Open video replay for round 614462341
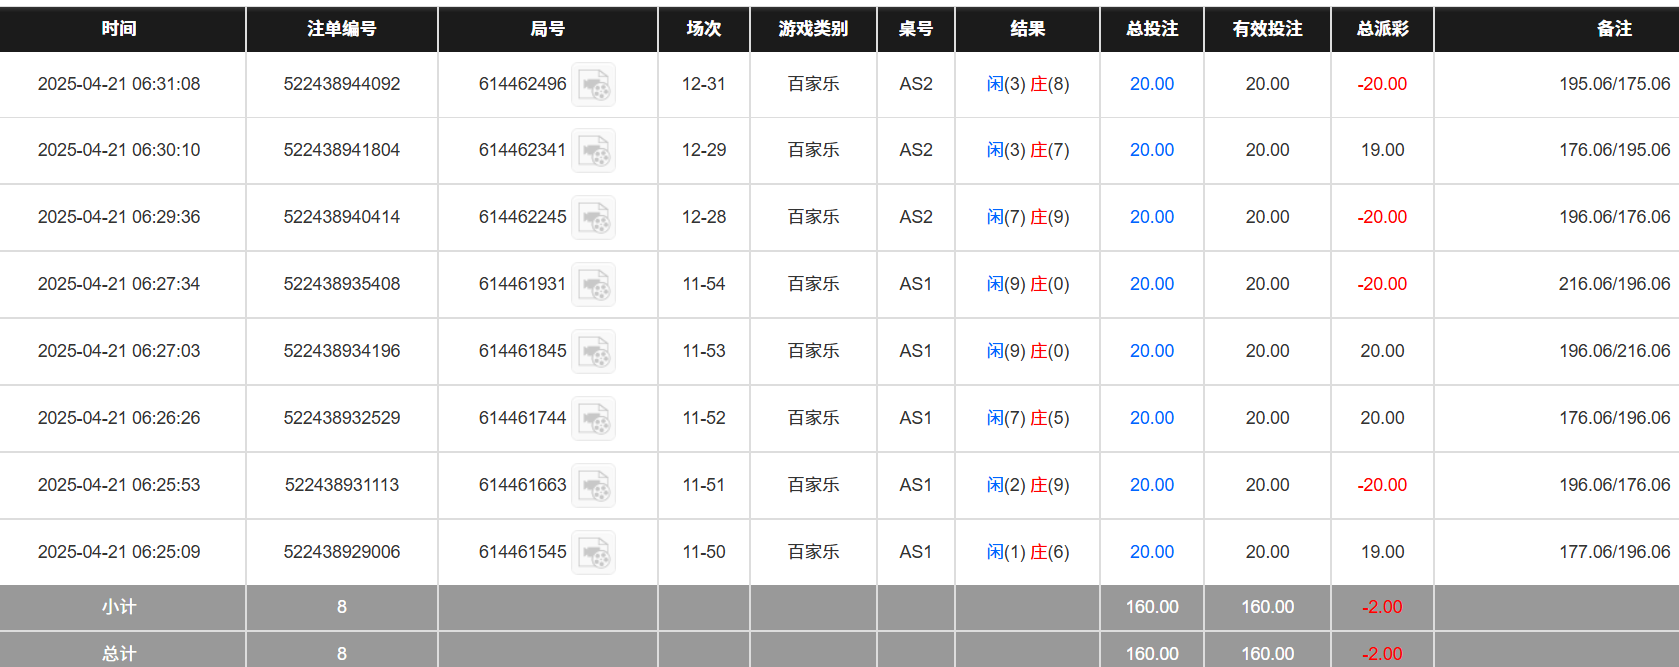Viewport: 1679px width, 667px height. pos(593,151)
